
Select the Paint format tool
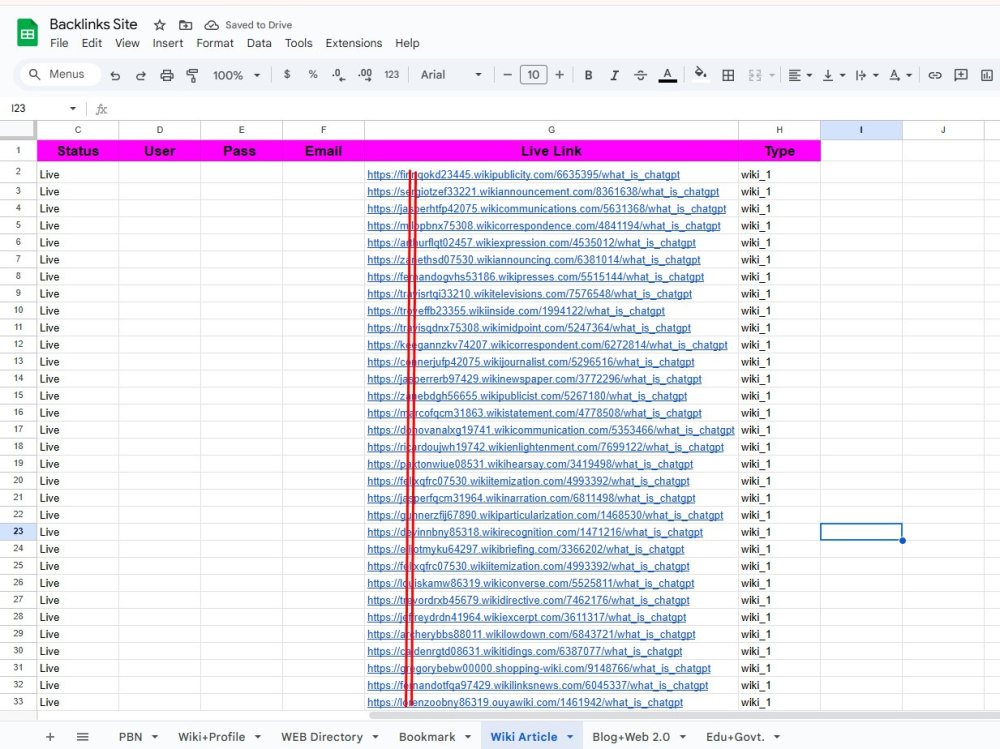point(192,75)
